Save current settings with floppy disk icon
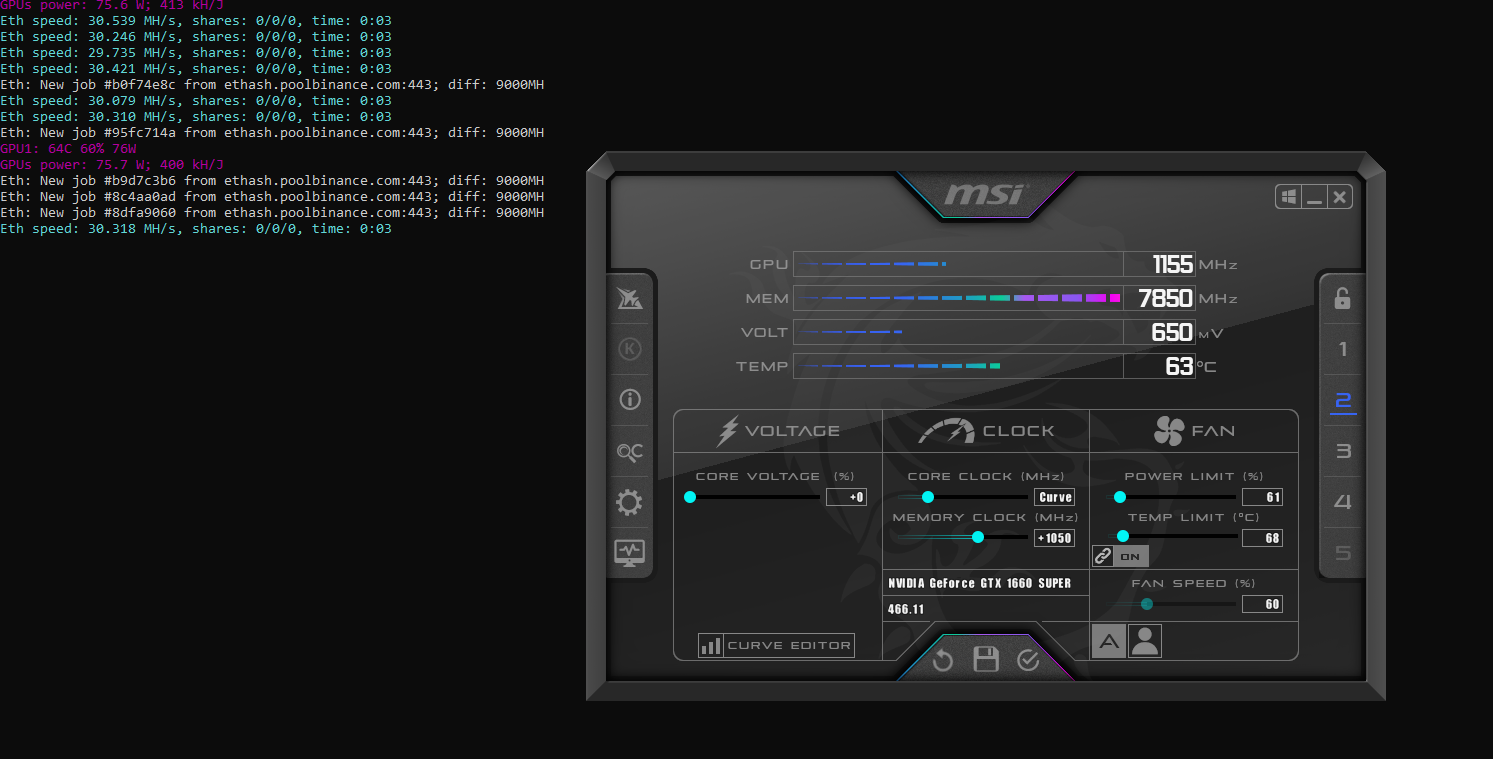This screenshot has height=759, width=1493. click(x=986, y=659)
